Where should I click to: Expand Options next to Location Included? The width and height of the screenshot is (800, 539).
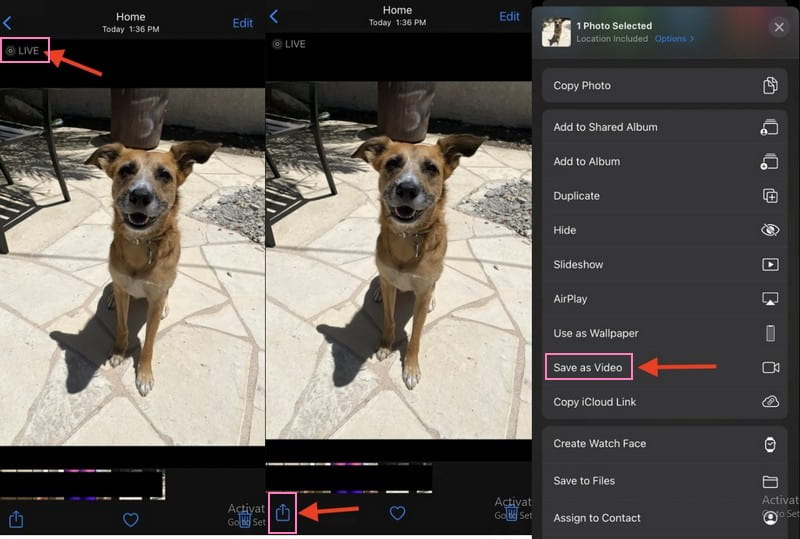[674, 39]
